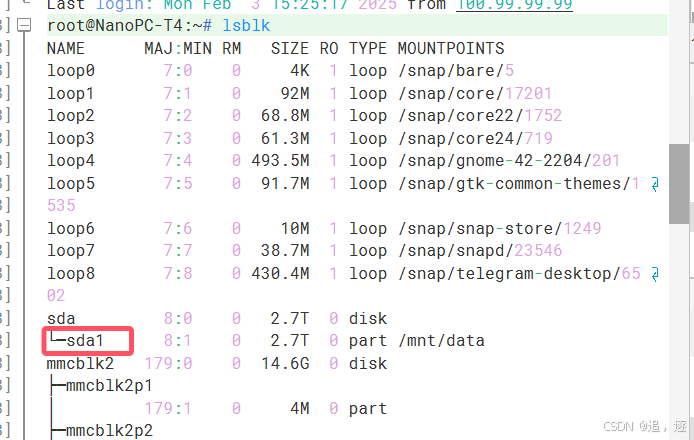Click the '/snap/core22/1752' mount point
This screenshot has height=440, width=694.
click(x=480, y=116)
